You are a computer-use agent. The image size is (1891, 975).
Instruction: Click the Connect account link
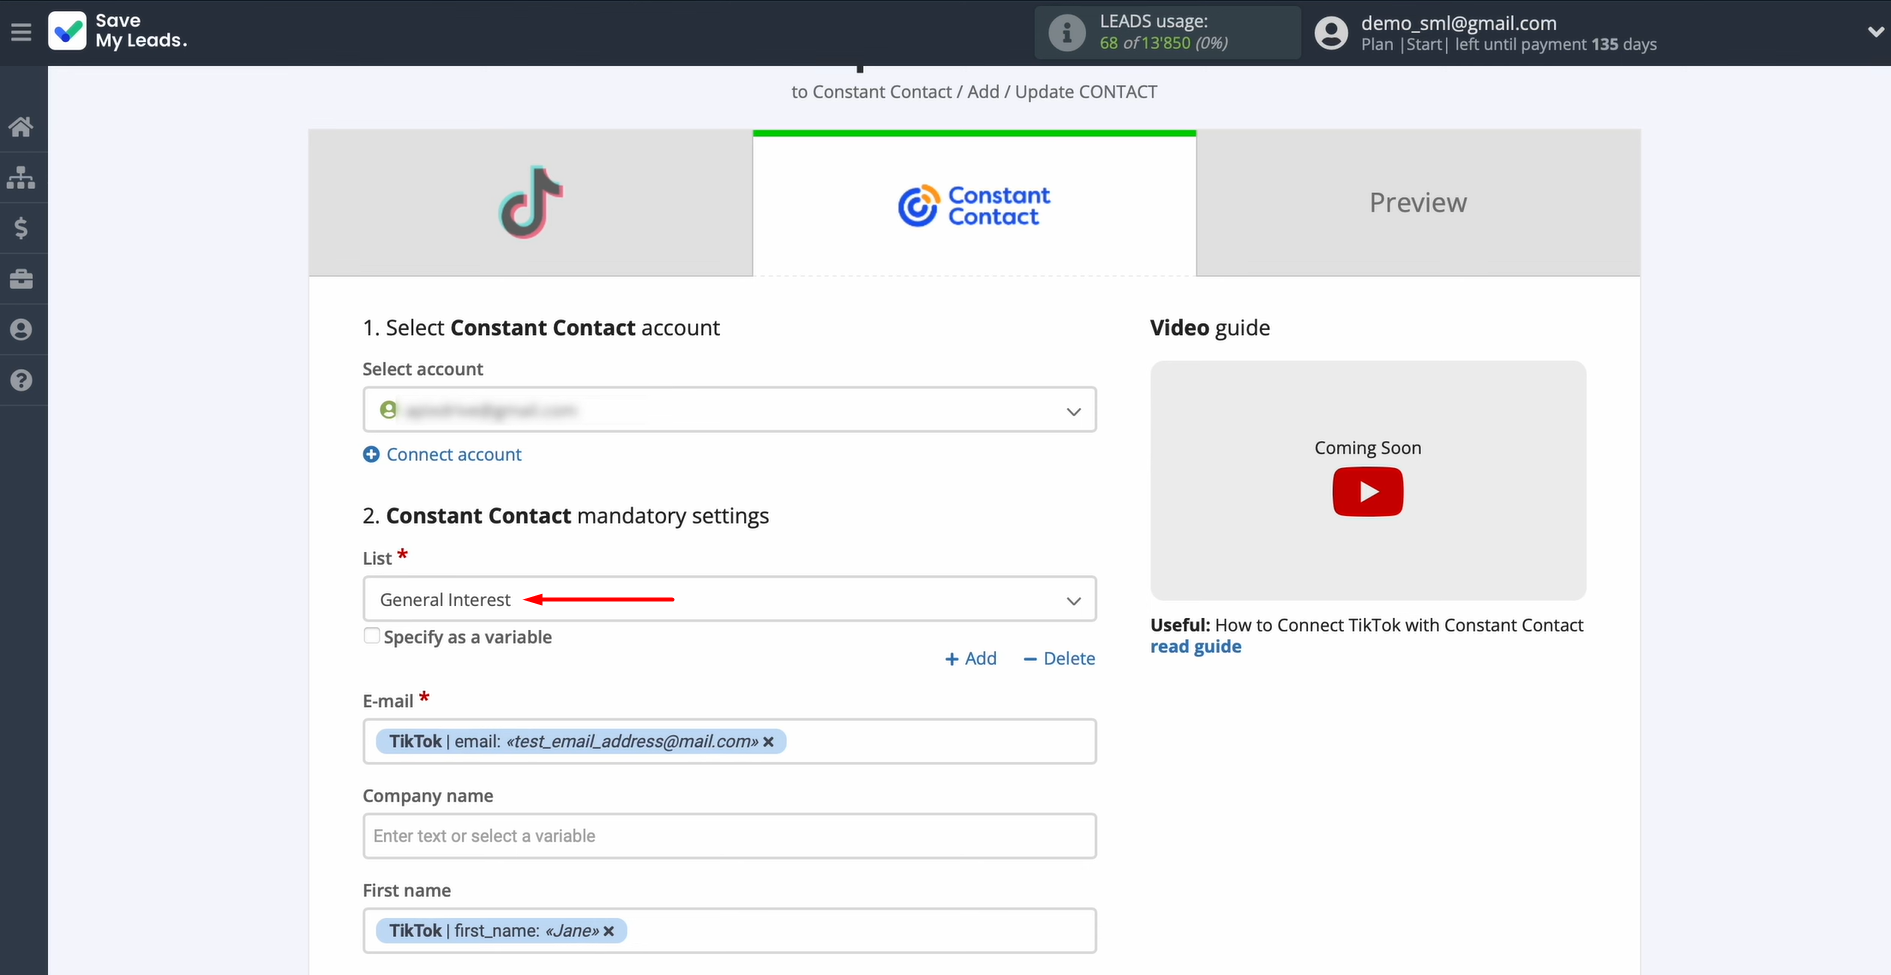point(453,455)
